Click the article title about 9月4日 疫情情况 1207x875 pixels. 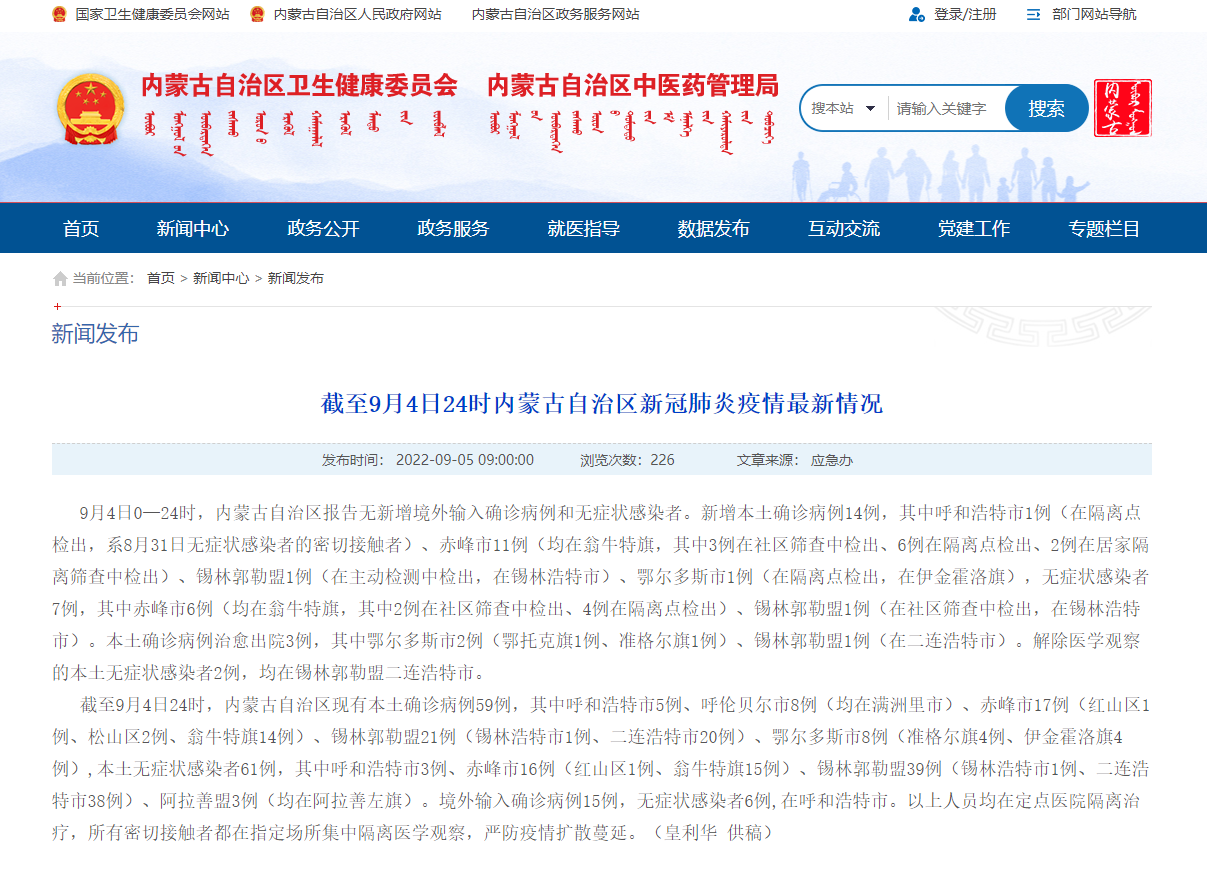coord(603,404)
